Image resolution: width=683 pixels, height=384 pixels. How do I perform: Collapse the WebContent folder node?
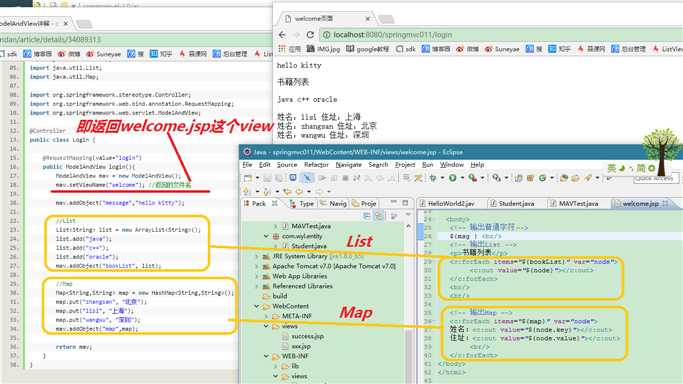(257, 306)
